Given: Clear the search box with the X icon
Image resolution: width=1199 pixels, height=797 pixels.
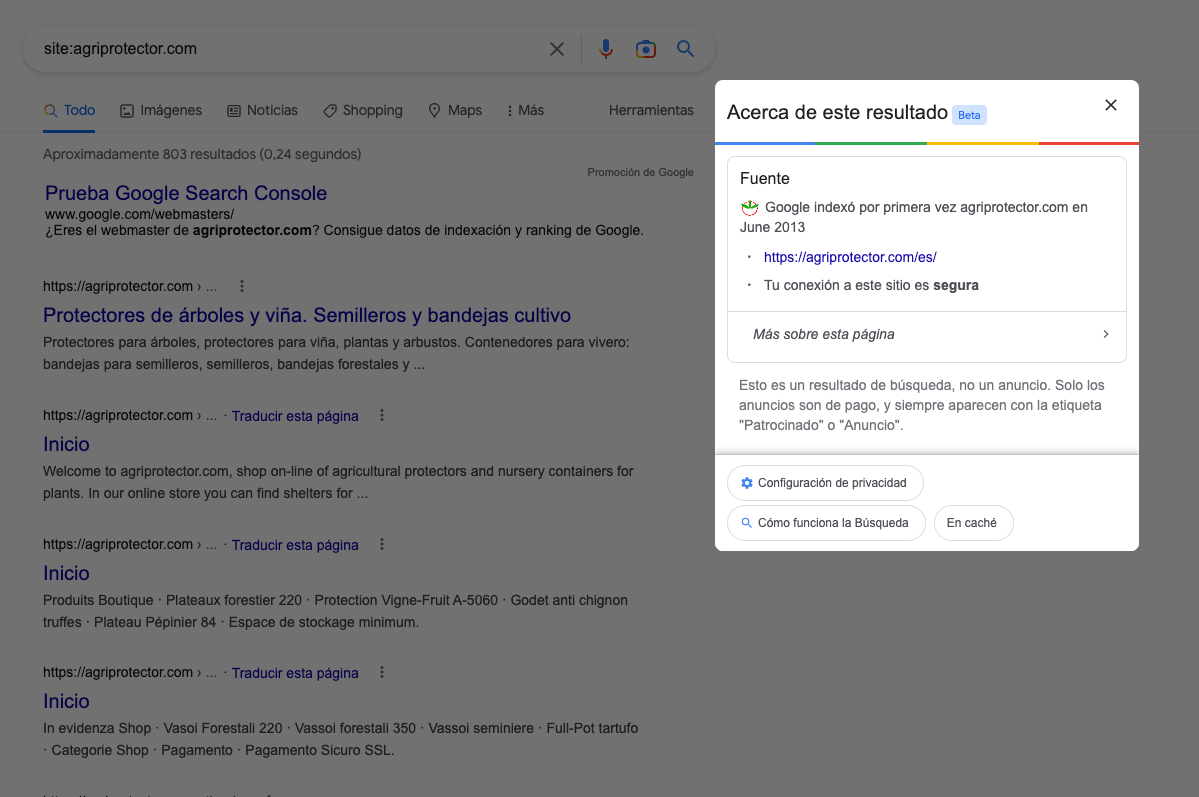Looking at the screenshot, I should coord(557,49).
